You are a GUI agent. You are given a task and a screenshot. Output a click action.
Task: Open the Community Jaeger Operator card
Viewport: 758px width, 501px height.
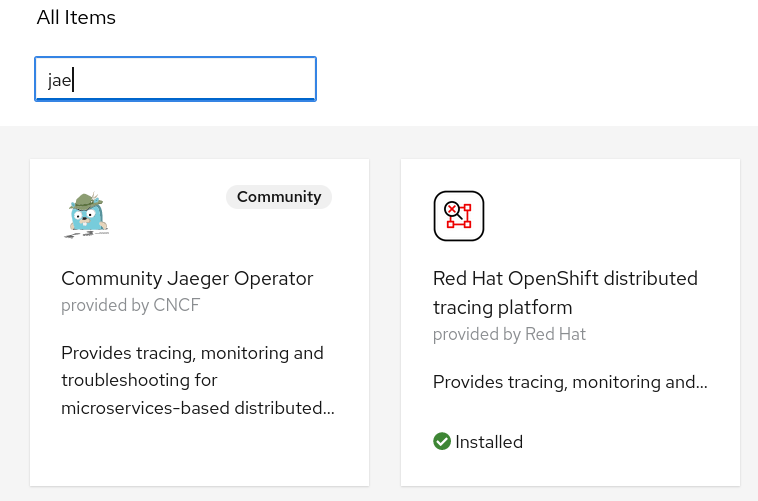coord(199,322)
